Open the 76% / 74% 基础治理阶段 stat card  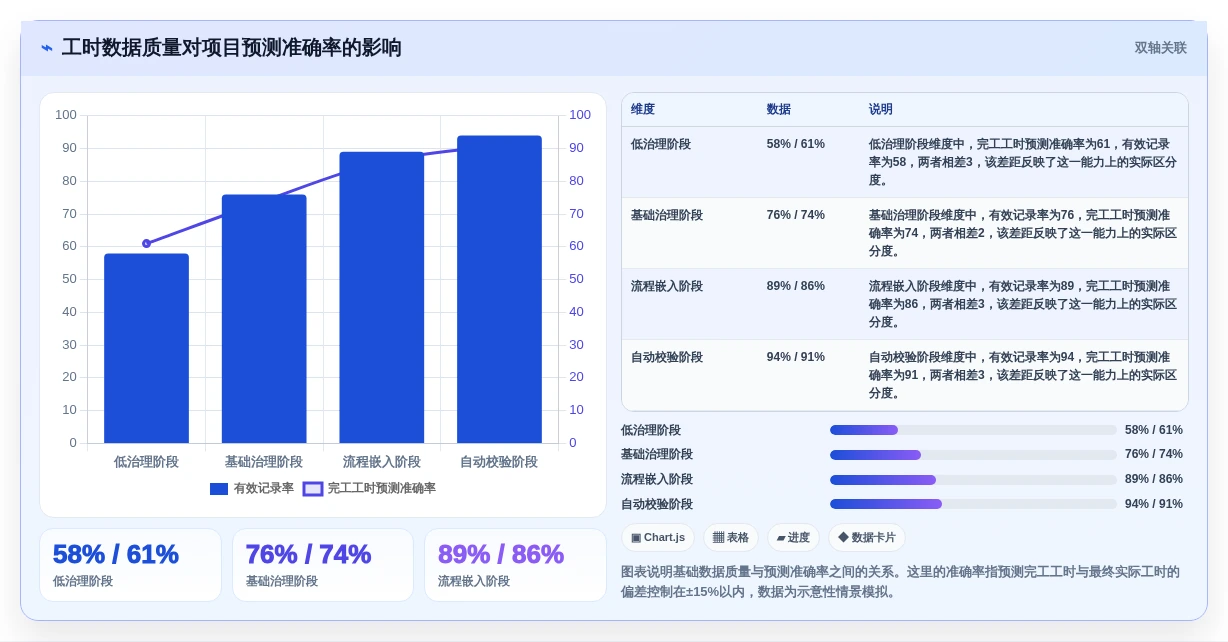coord(323,565)
